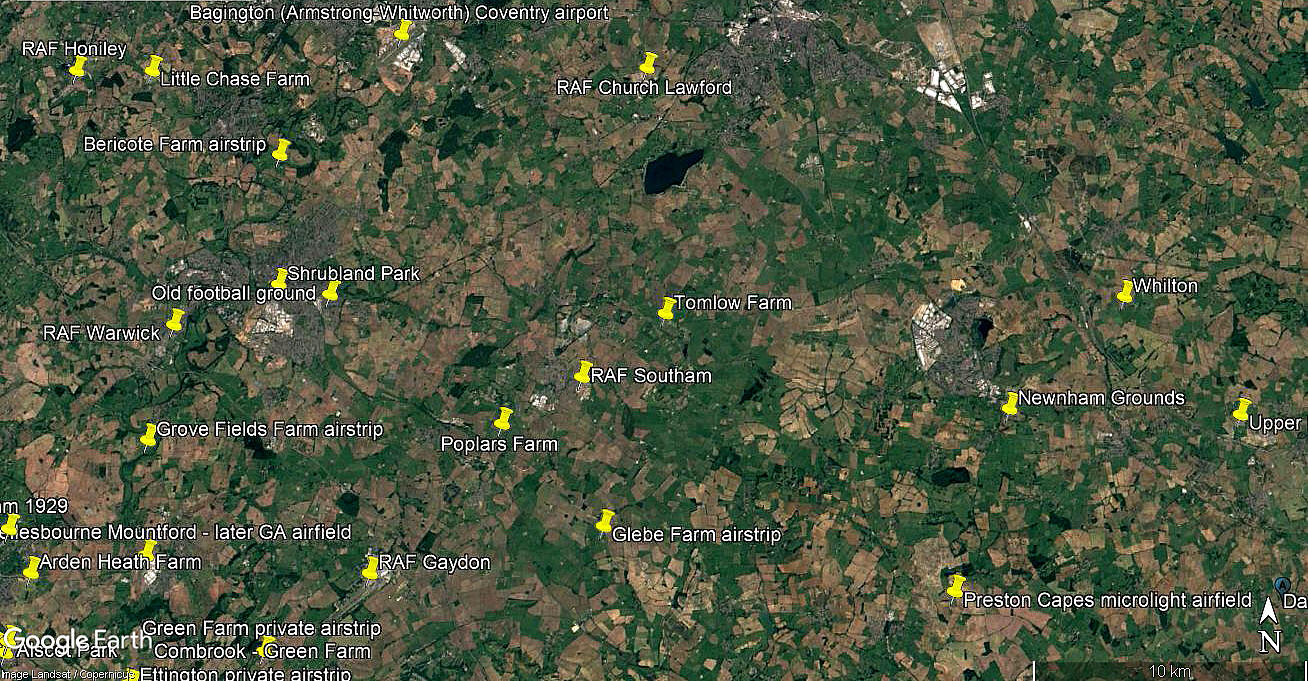Click the Bagington Coventry airport label

(399, 13)
